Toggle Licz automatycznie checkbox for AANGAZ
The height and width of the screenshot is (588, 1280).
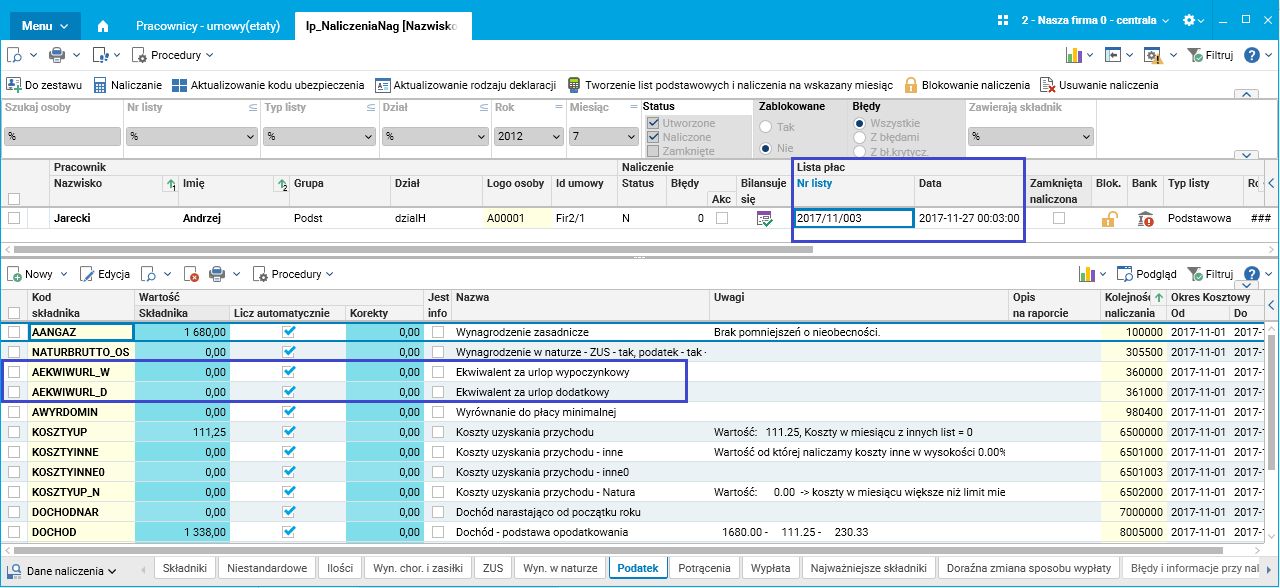(x=289, y=331)
